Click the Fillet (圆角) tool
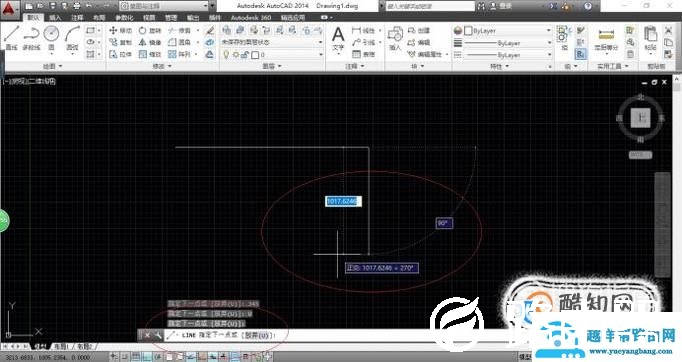 tap(180, 42)
